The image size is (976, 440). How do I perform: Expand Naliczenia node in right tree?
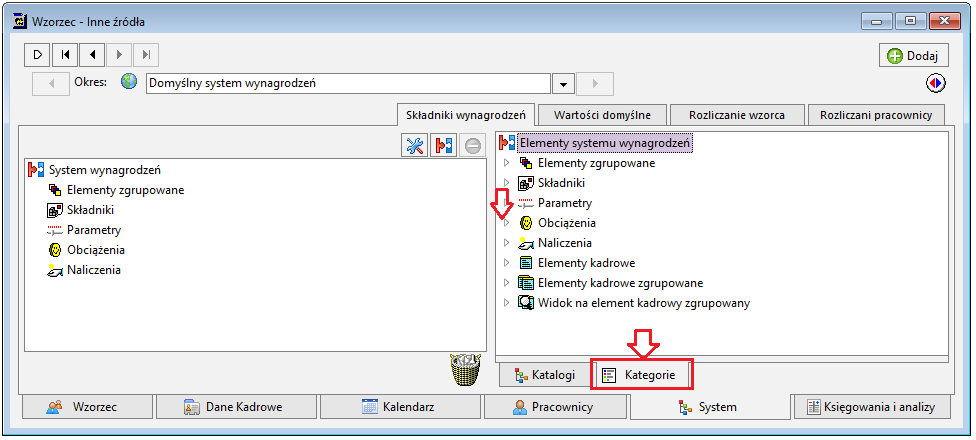pos(506,243)
